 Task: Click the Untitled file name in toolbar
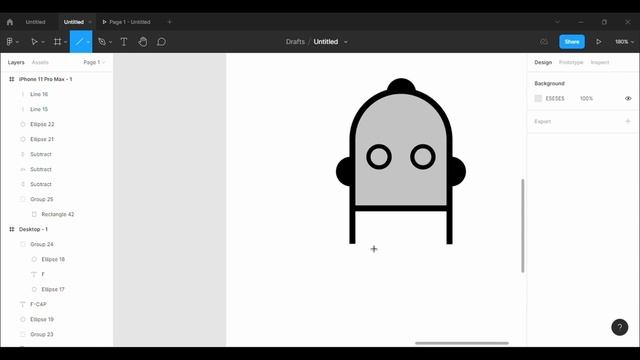(326, 42)
